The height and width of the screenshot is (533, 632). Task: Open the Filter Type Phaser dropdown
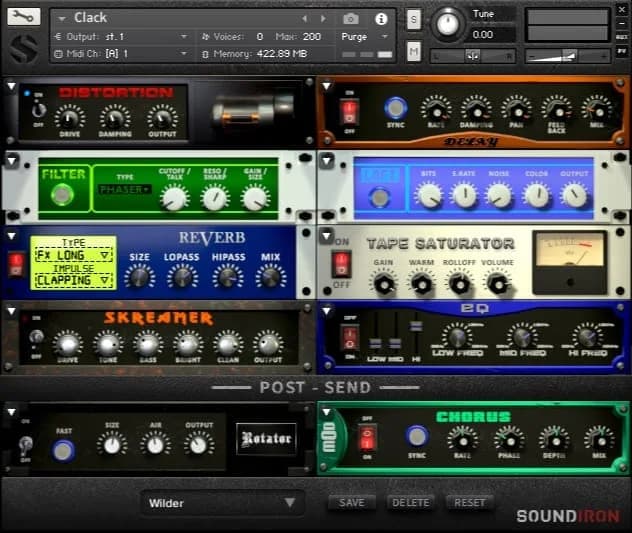click(x=125, y=189)
